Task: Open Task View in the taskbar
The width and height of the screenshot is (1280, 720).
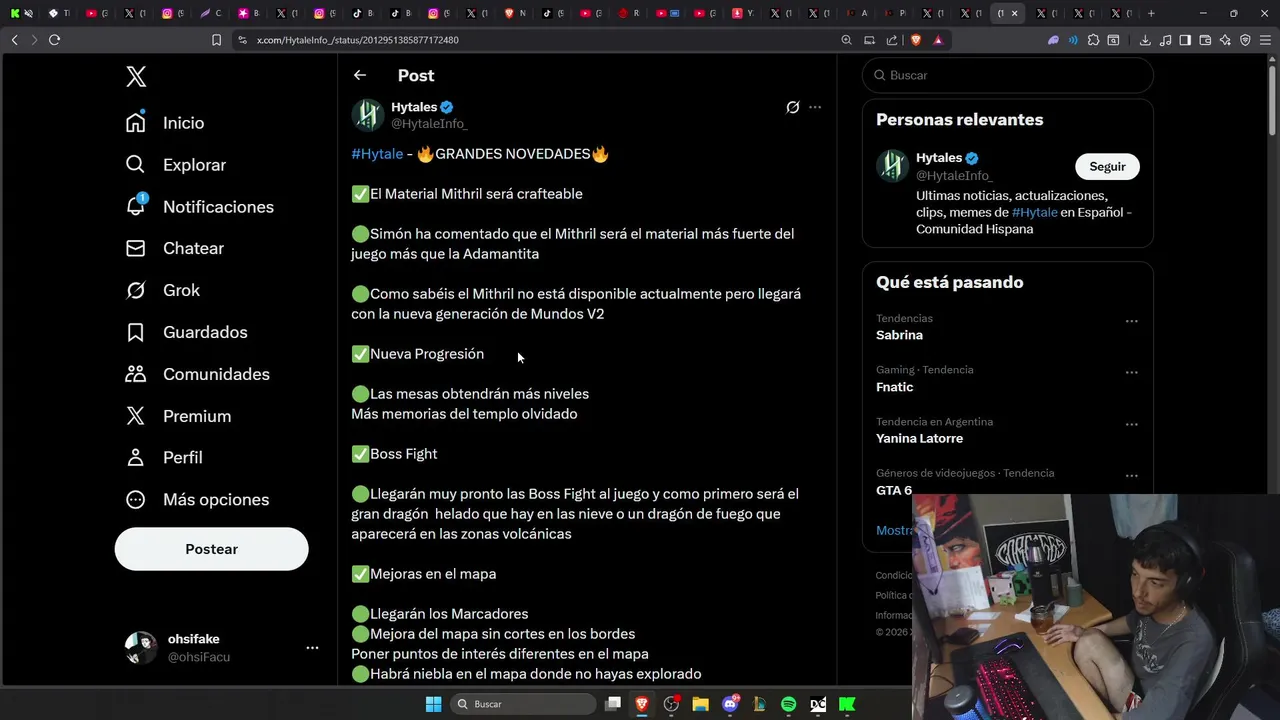Action: coord(613,704)
